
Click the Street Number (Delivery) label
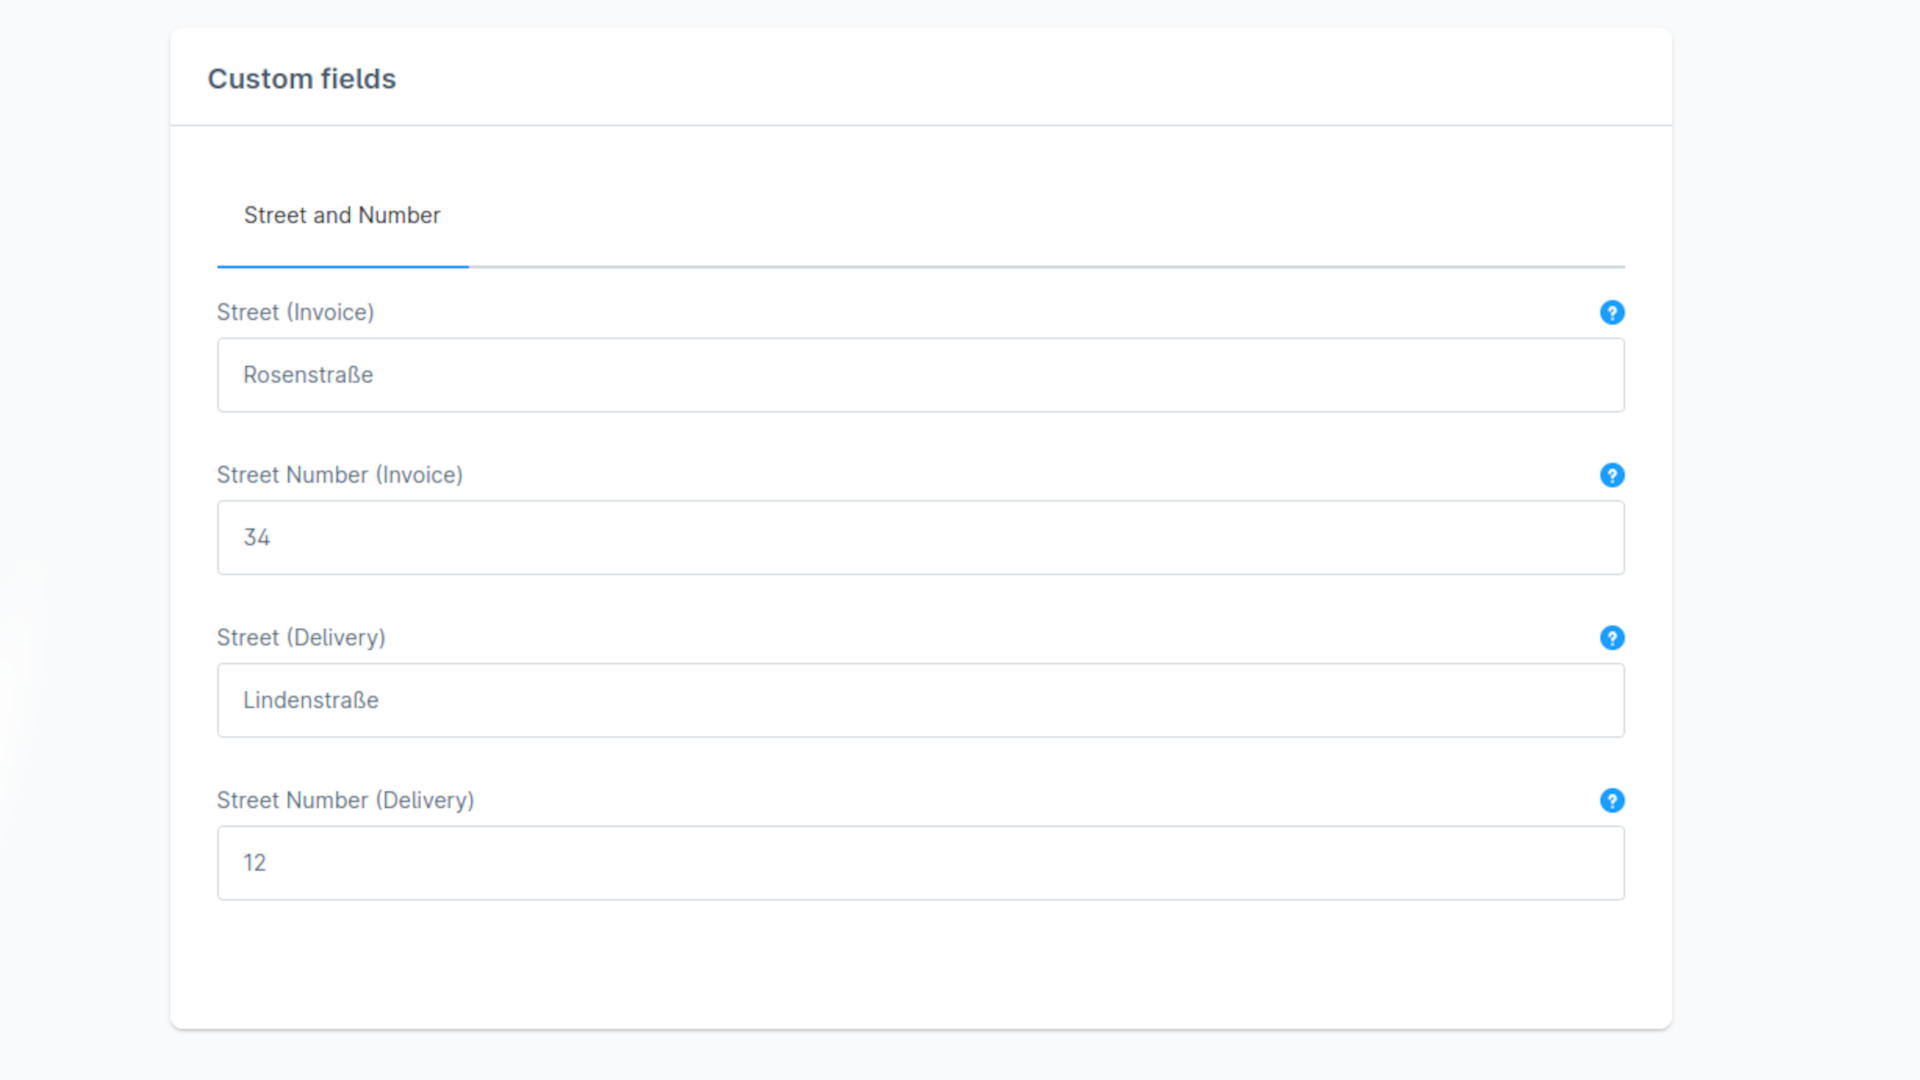point(345,801)
